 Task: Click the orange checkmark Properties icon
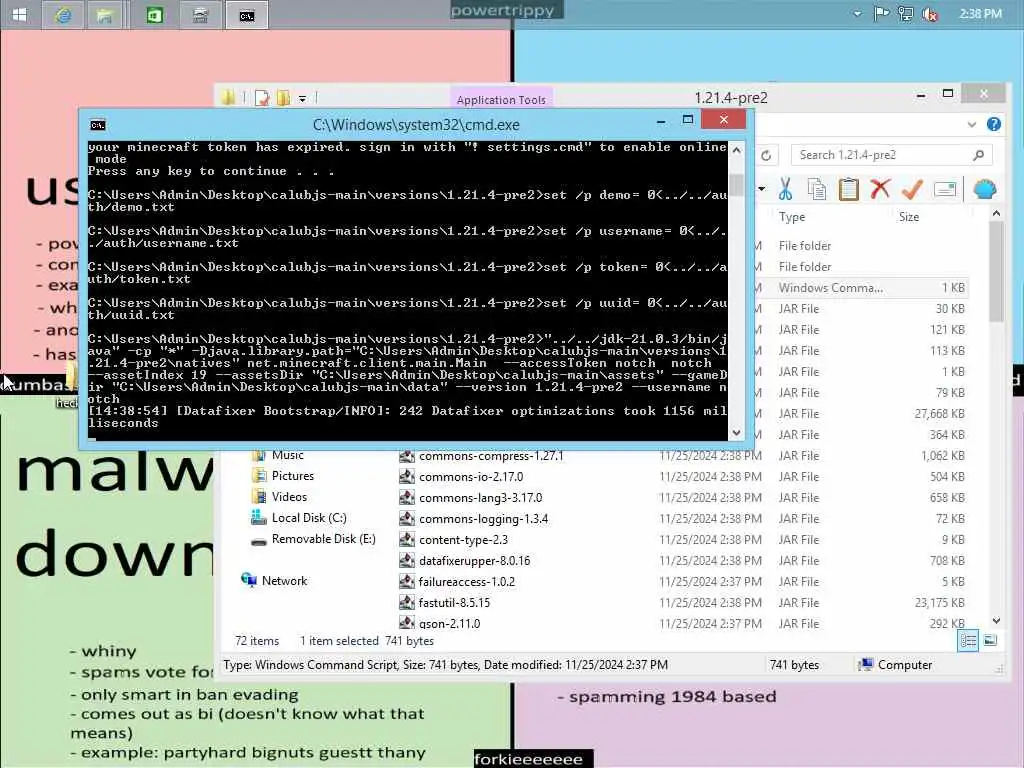tap(912, 189)
